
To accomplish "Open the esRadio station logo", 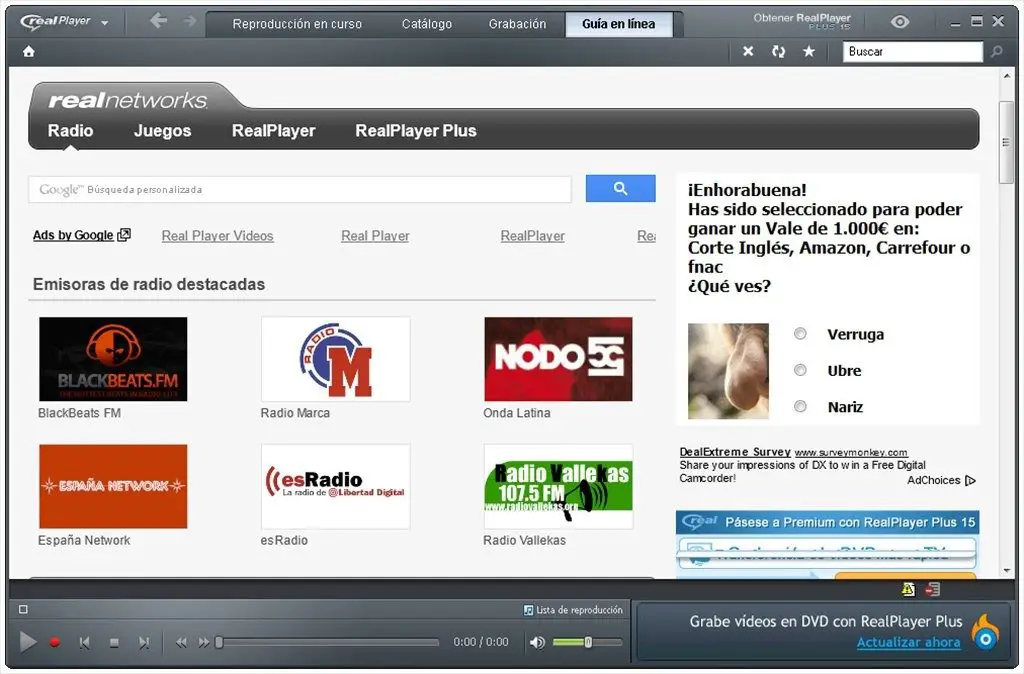I will coord(336,487).
